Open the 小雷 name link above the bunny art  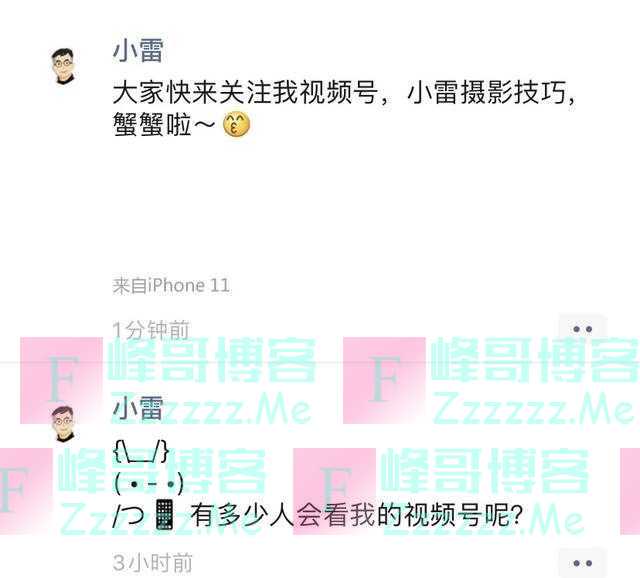tap(138, 408)
